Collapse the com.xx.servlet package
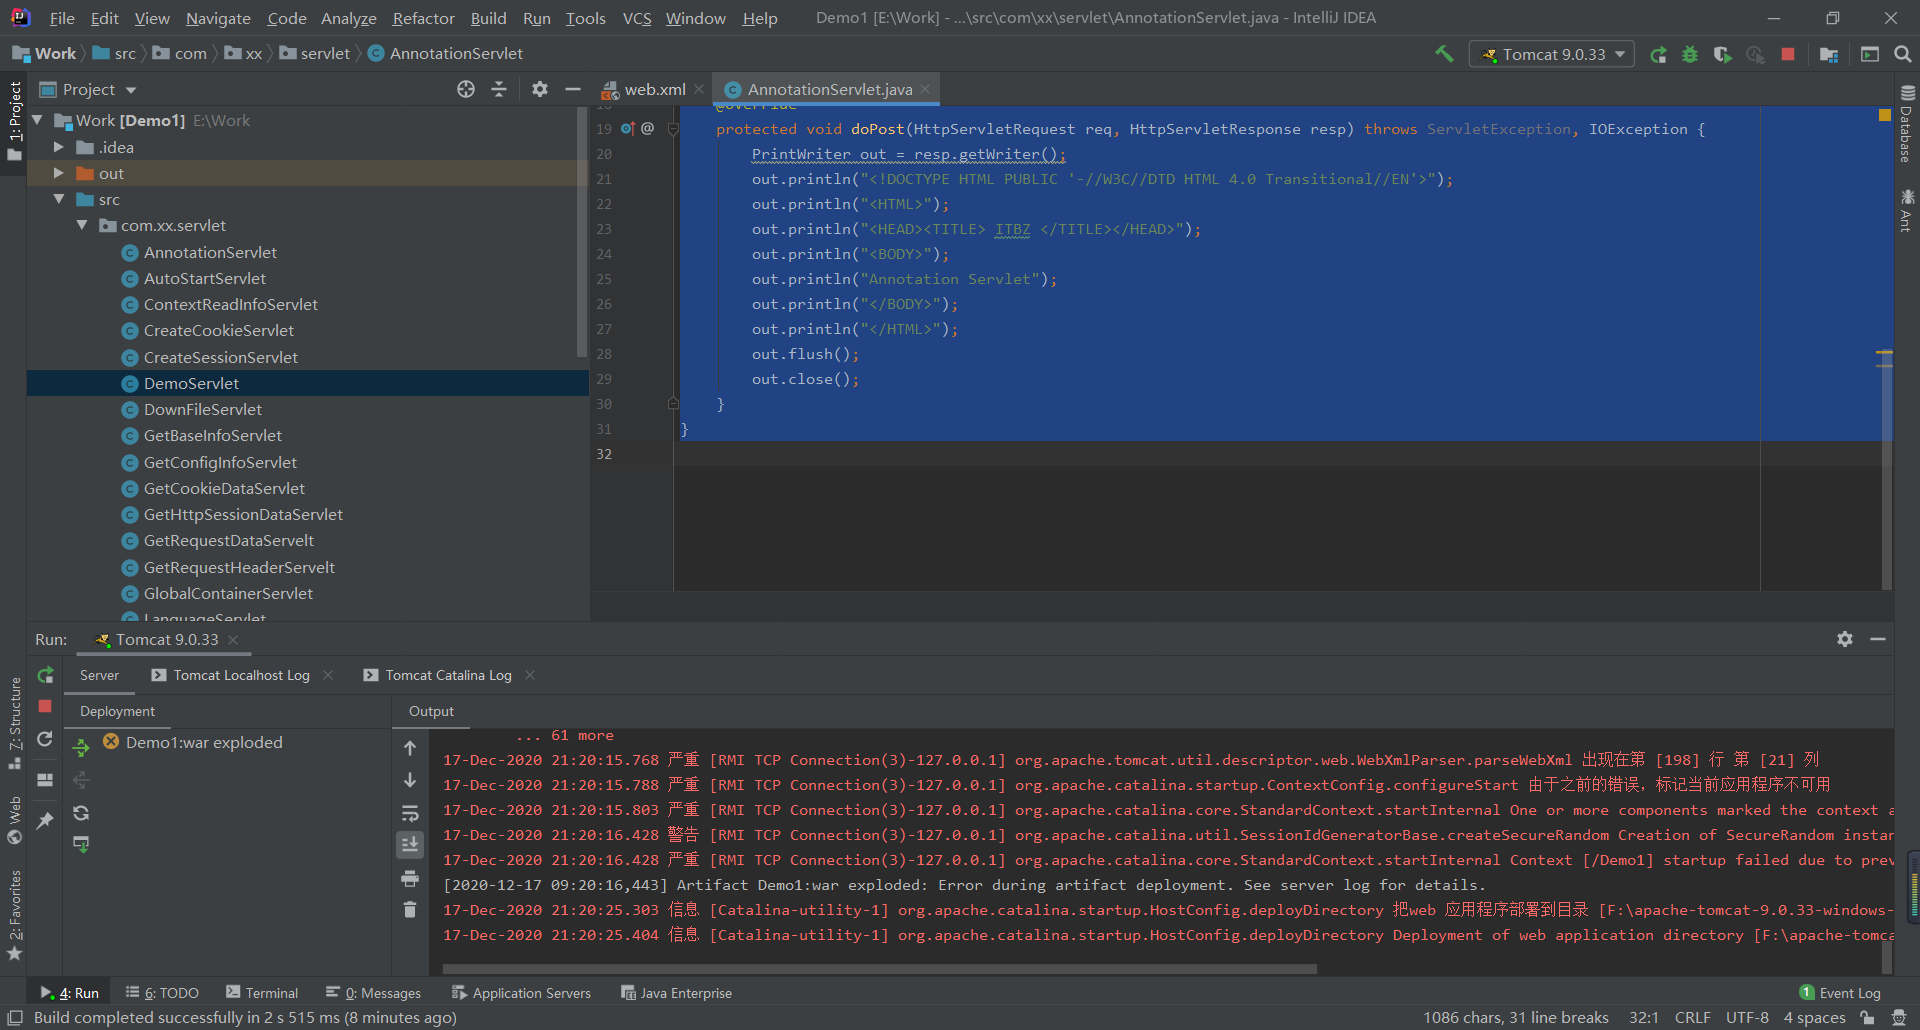The image size is (1920, 1030). tap(82, 225)
